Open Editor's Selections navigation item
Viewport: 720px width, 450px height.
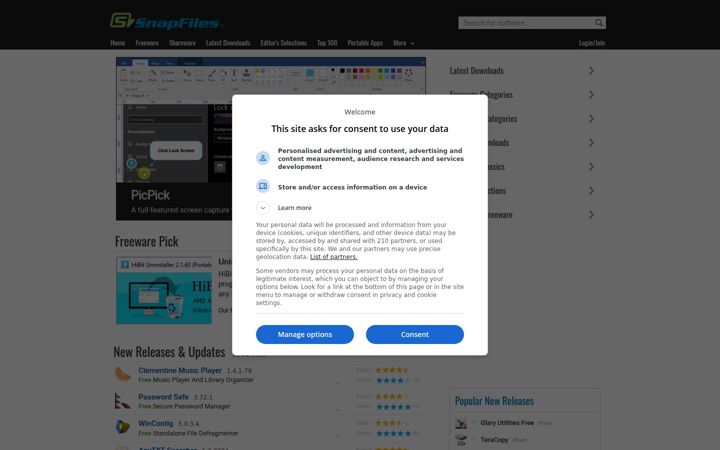click(x=284, y=43)
